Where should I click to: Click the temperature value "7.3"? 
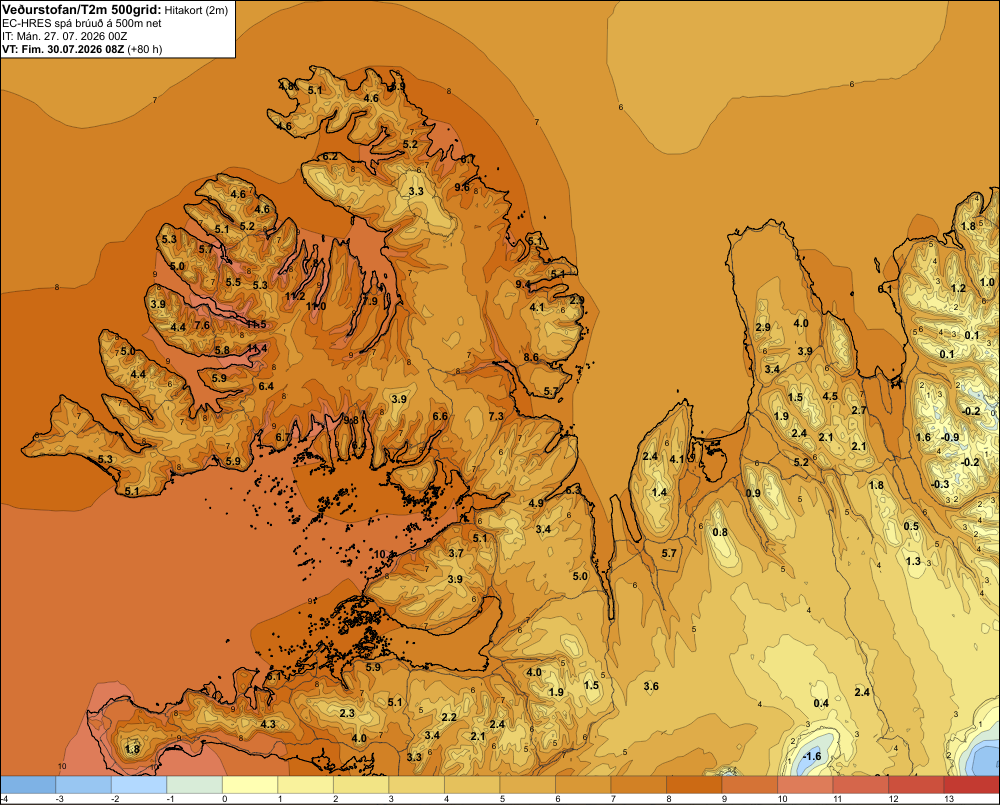click(x=496, y=416)
